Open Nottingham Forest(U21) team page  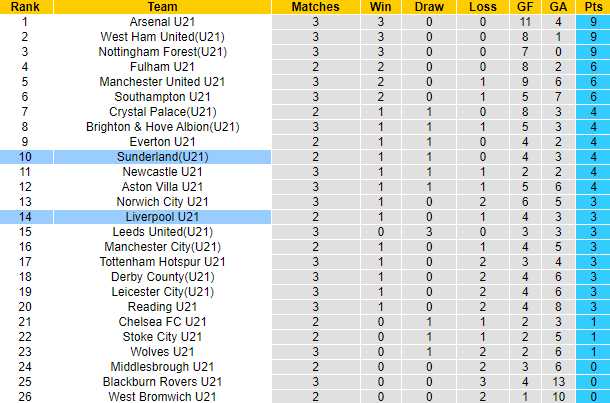[163, 51]
